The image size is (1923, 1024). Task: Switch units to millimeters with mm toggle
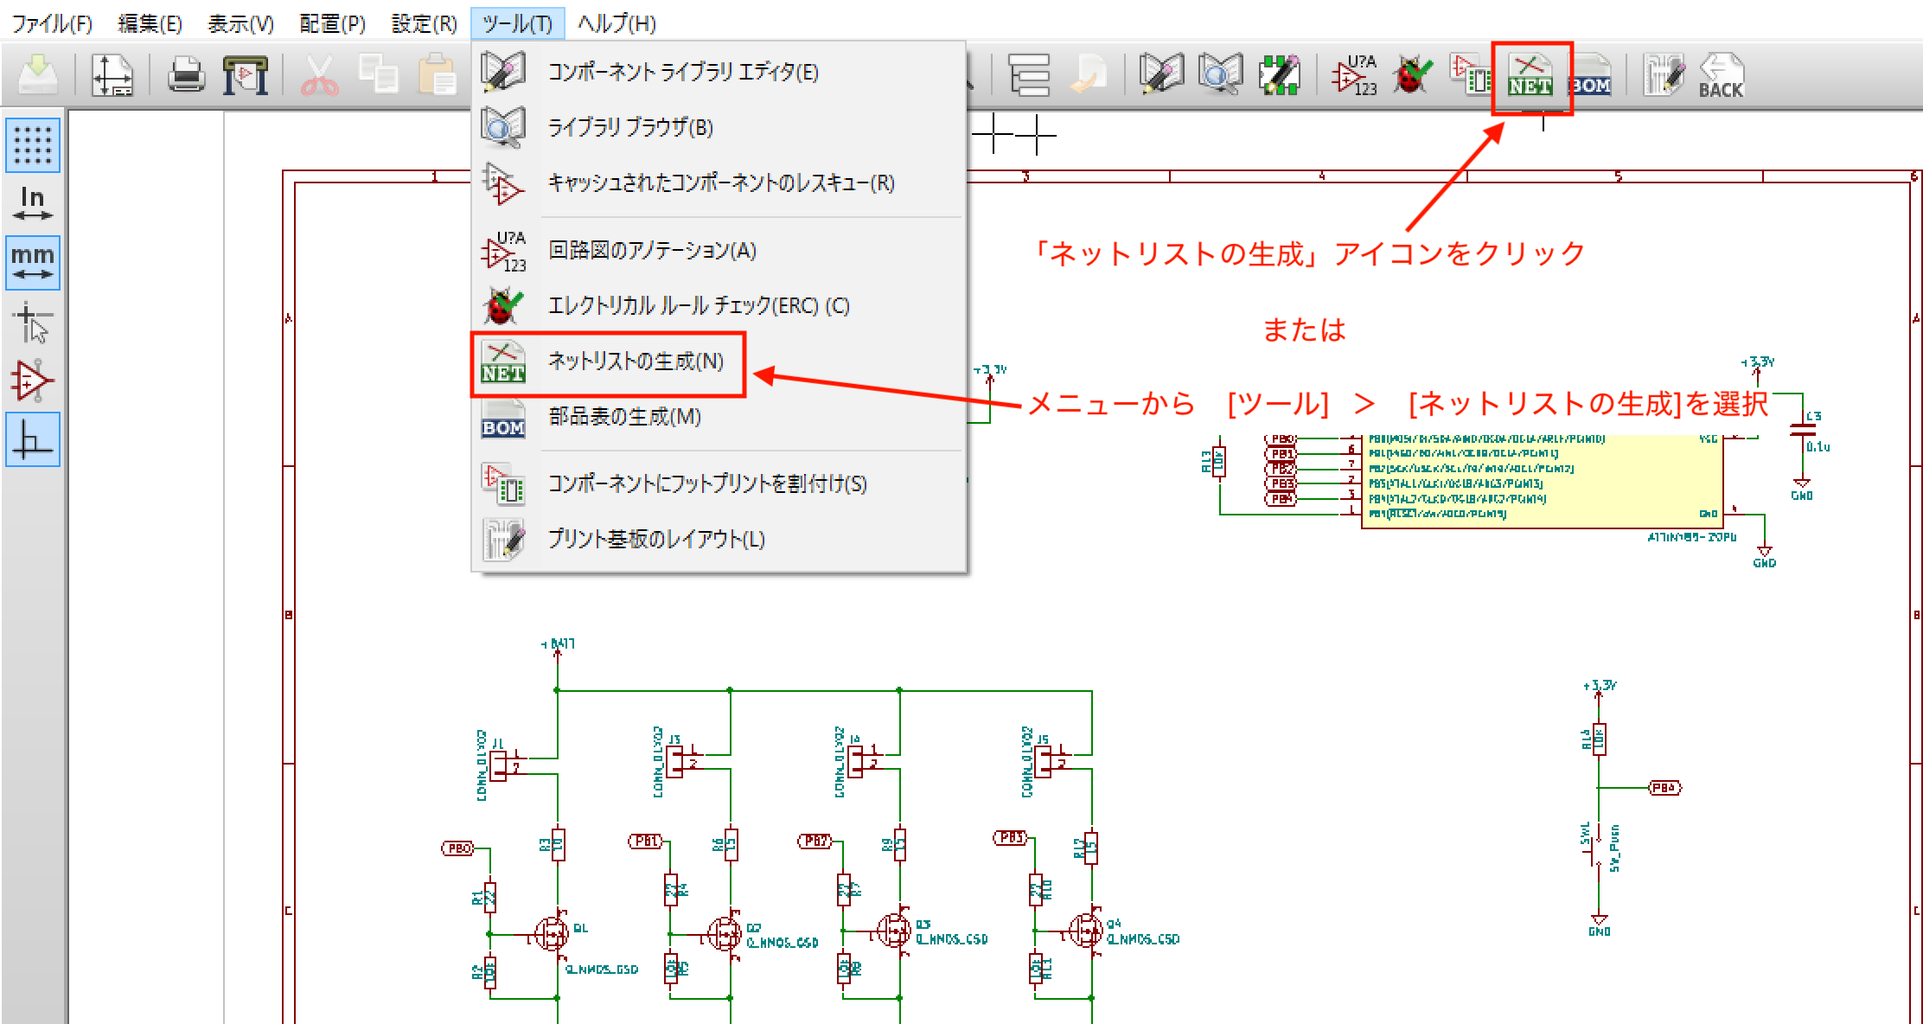coord(33,262)
